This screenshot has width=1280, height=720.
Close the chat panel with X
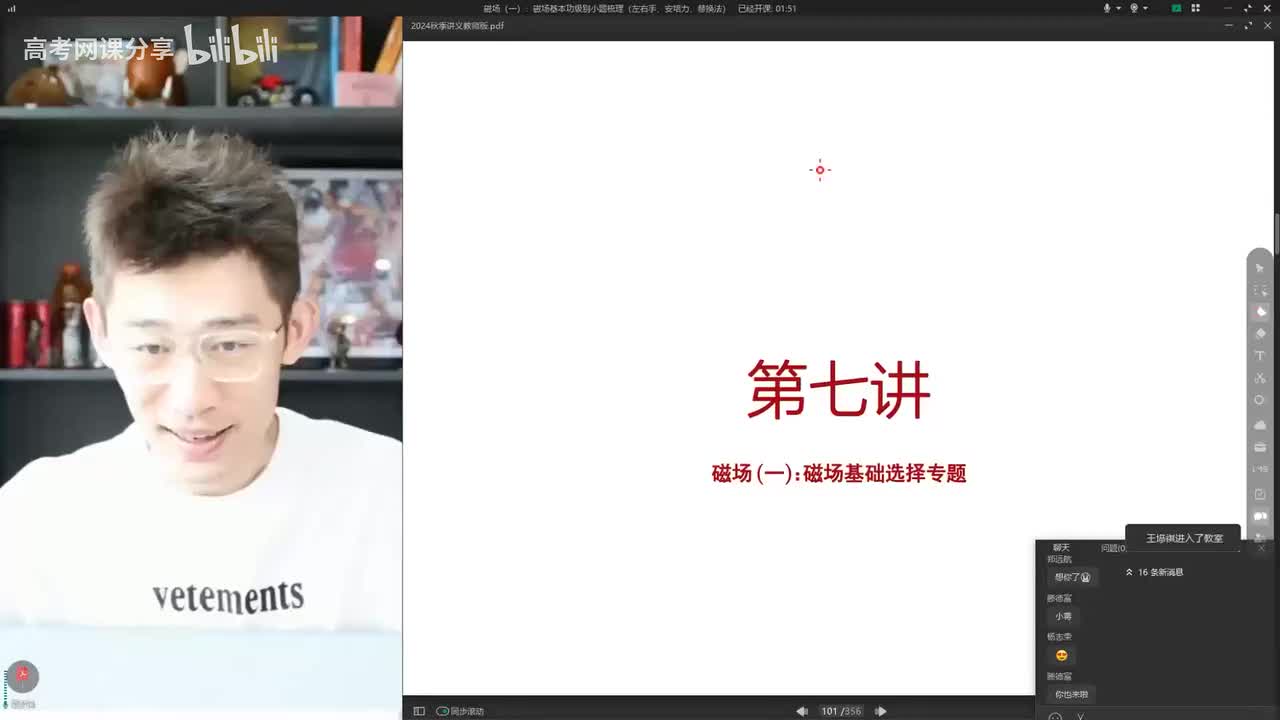point(1261,548)
